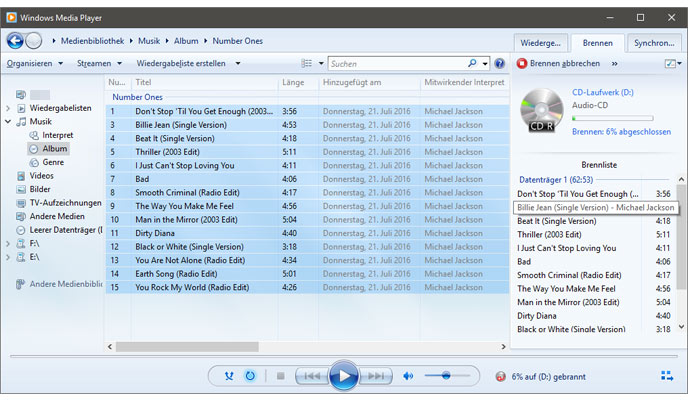The image size is (688, 400).
Task: Toggle shuffle mode icon
Action: 229,376
